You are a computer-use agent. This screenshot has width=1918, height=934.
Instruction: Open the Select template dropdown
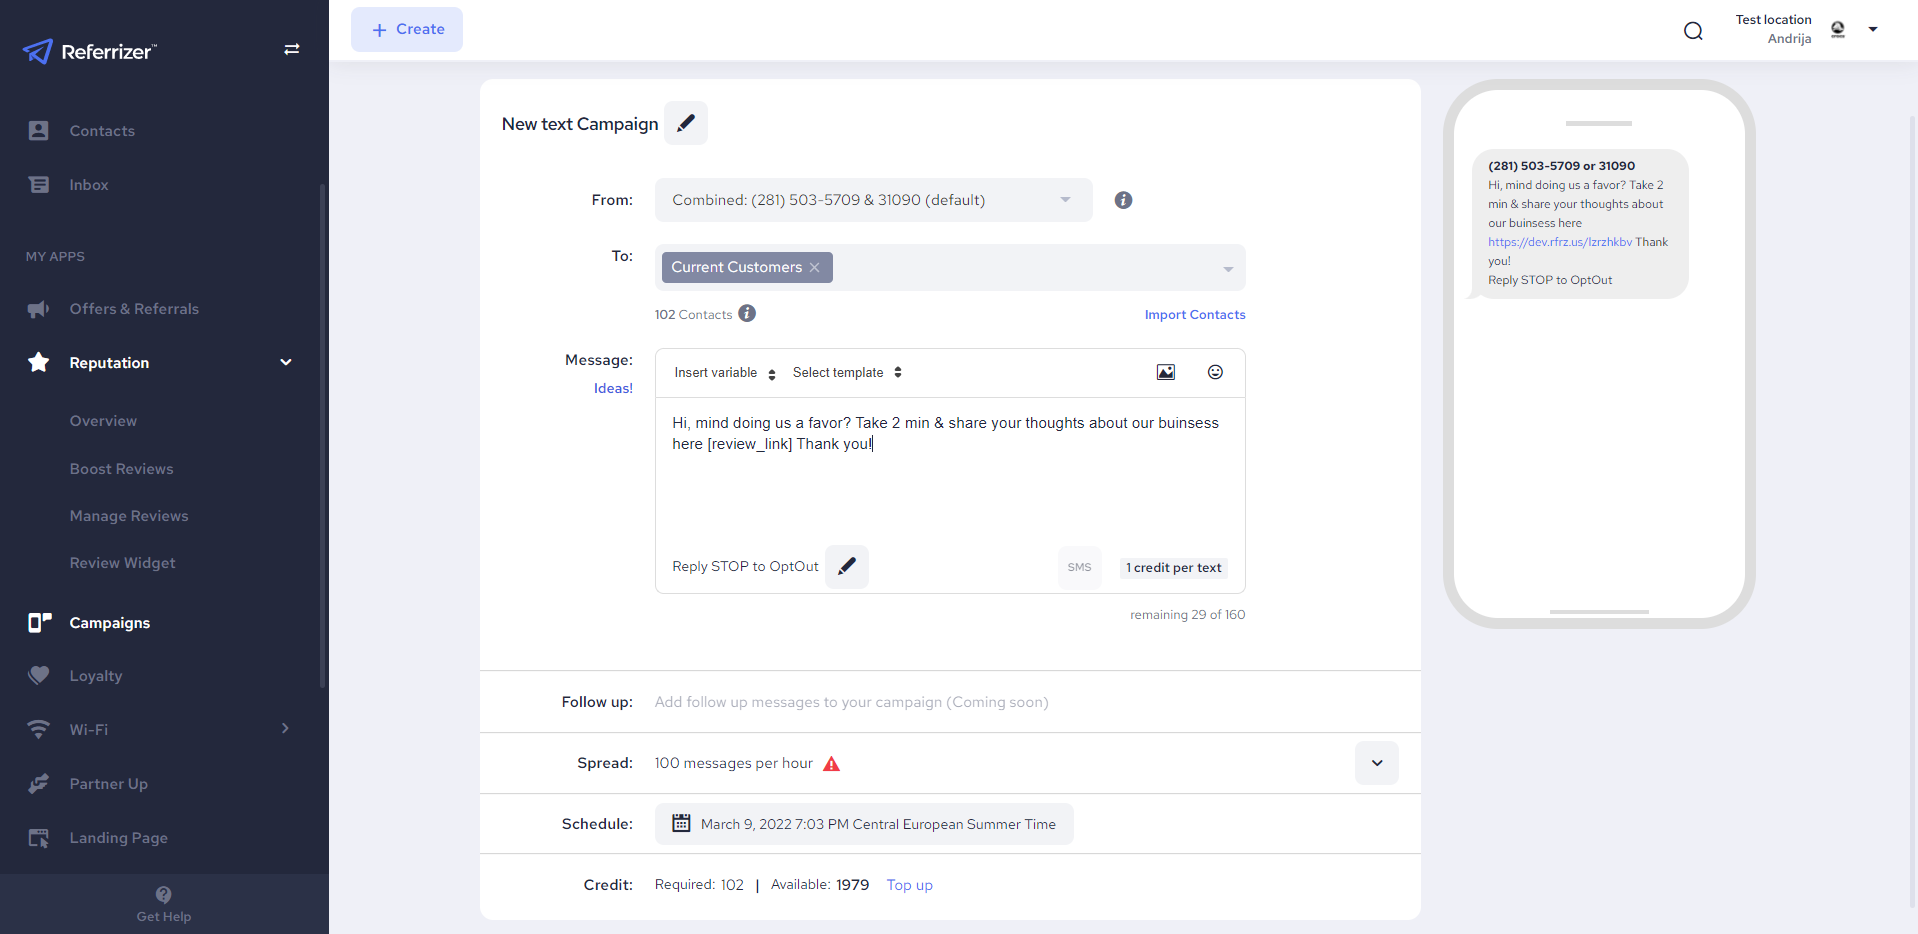point(847,373)
